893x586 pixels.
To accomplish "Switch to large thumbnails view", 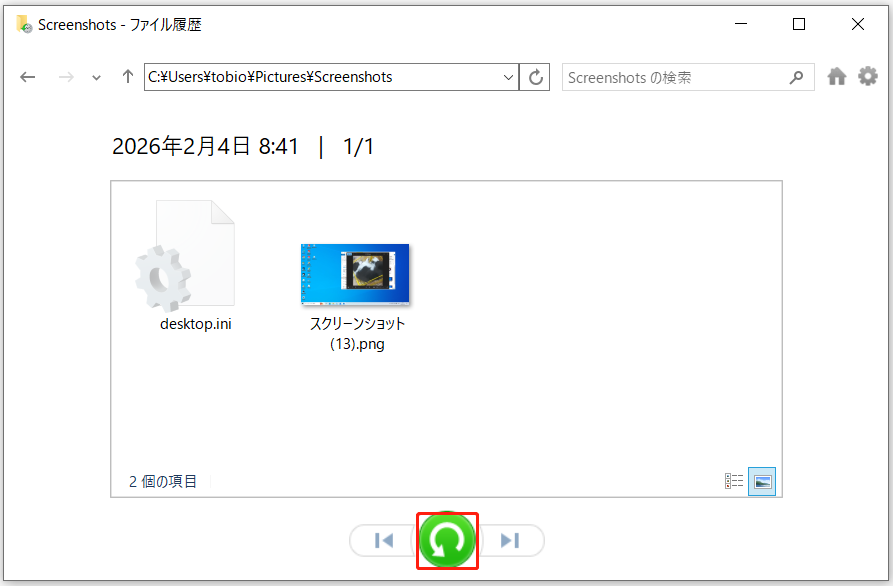I will click(762, 482).
